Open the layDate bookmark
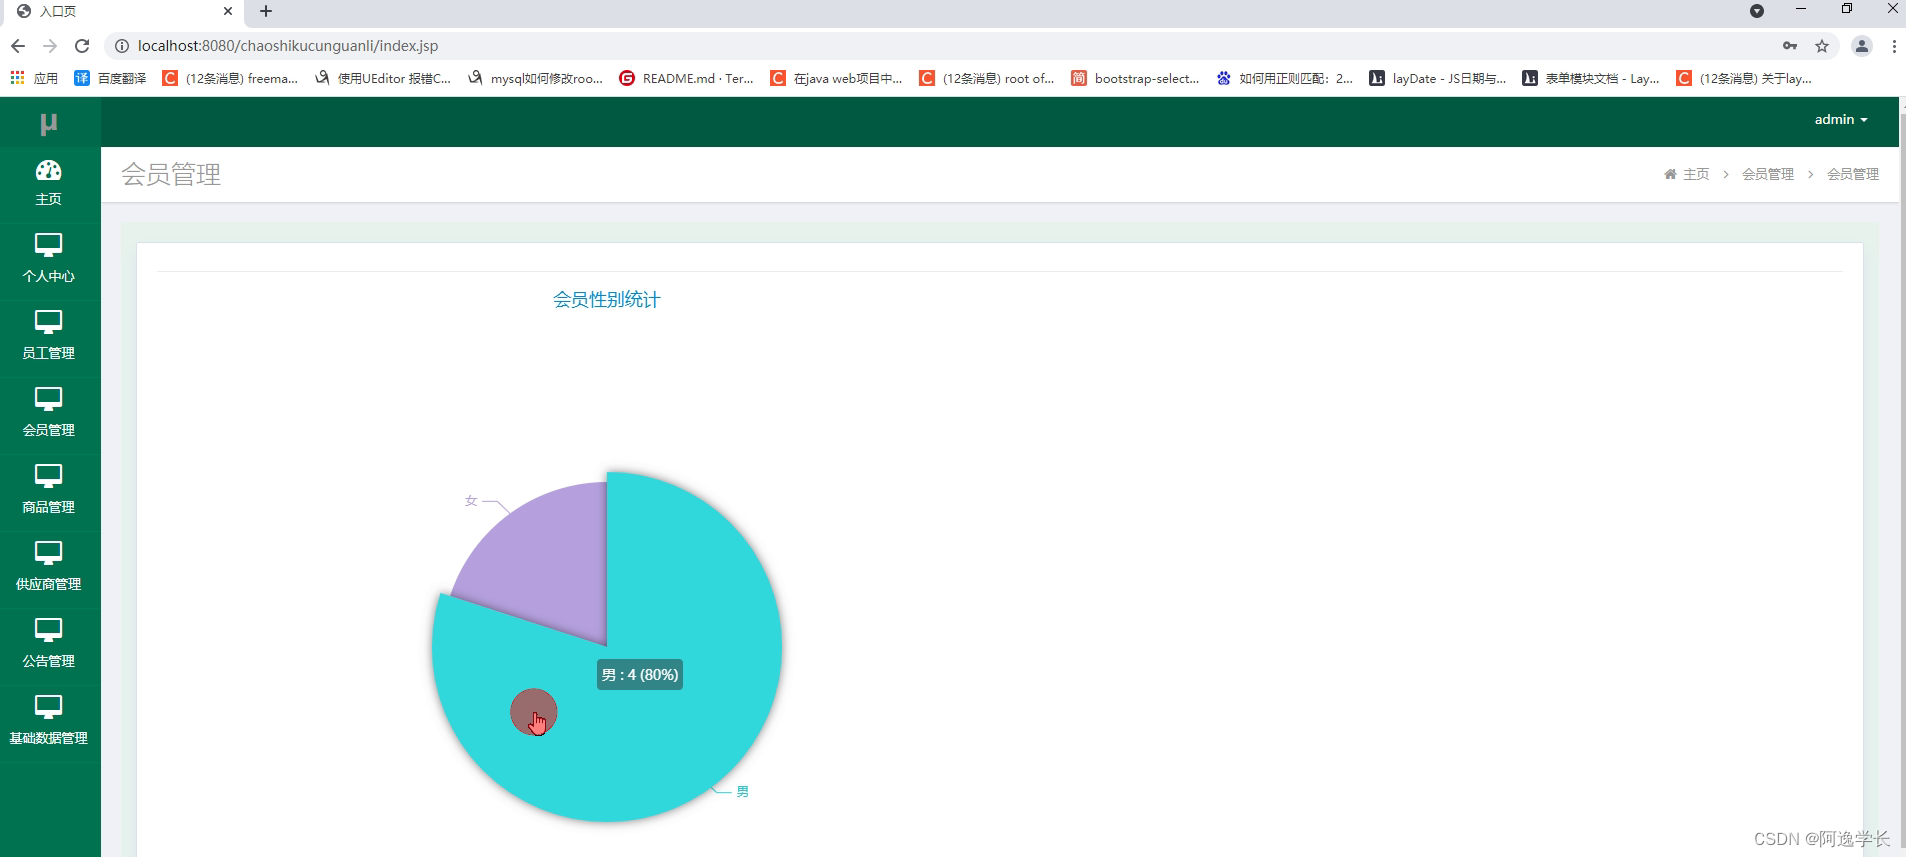 (x=1438, y=78)
